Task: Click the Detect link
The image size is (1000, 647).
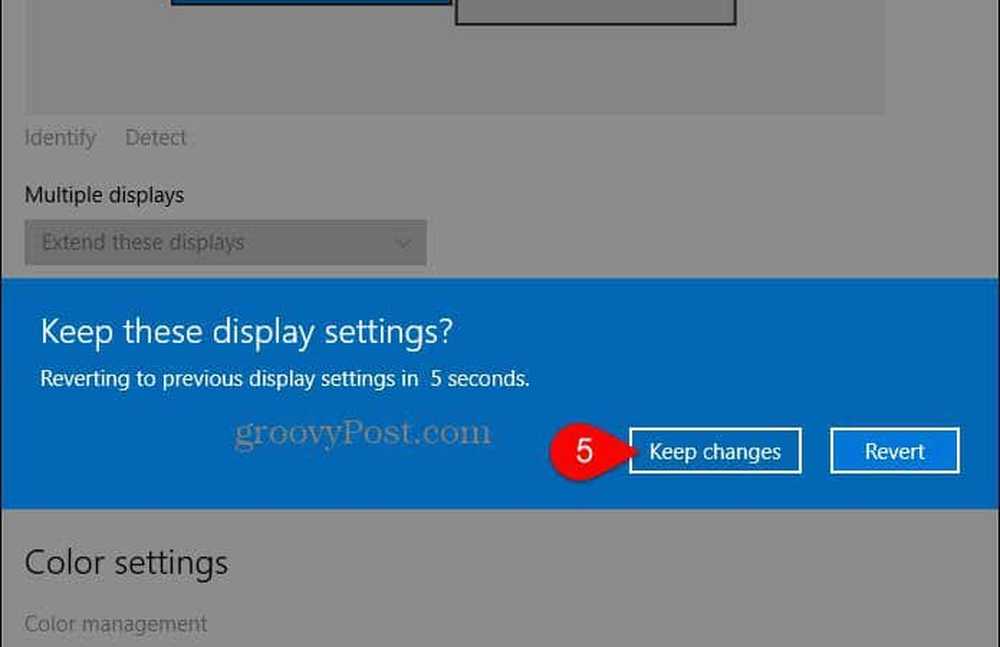Action: (156, 137)
